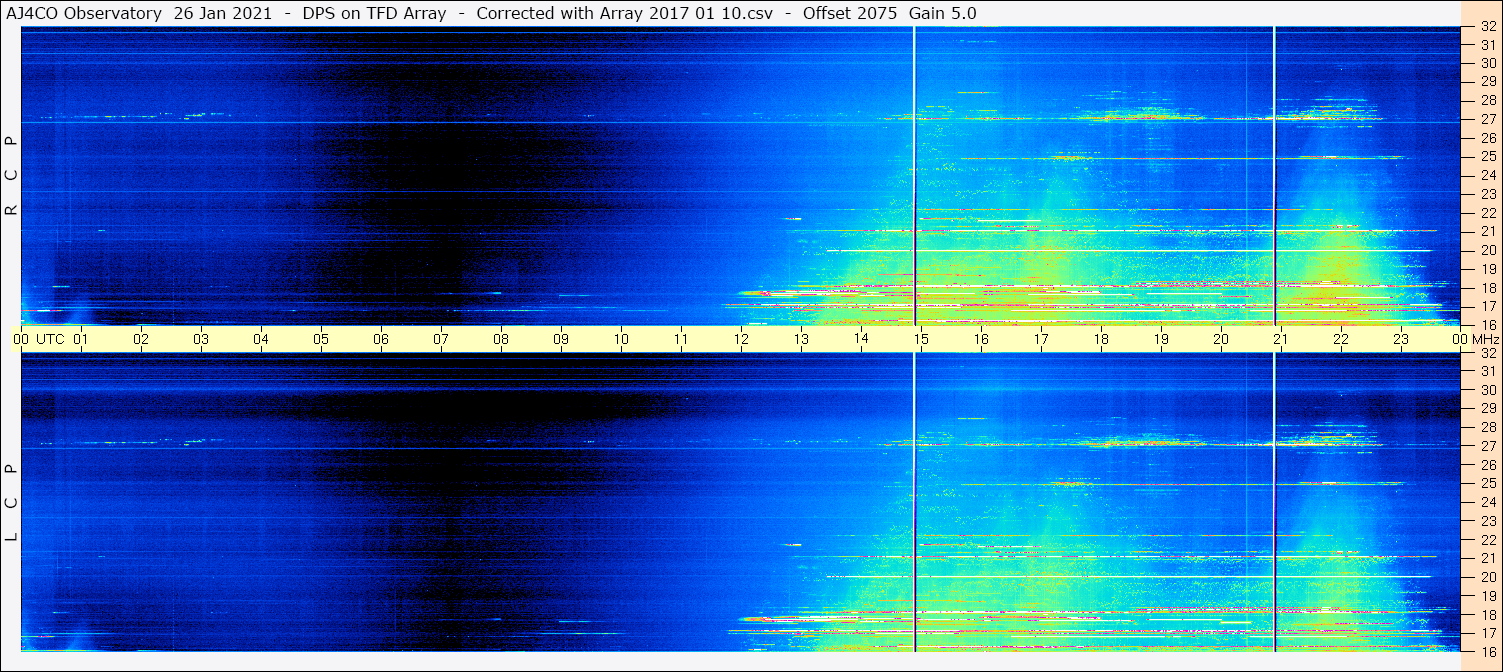Click the 32 MHz label of RCP panel
Image resolution: width=1503 pixels, height=672 pixels.
click(1487, 27)
